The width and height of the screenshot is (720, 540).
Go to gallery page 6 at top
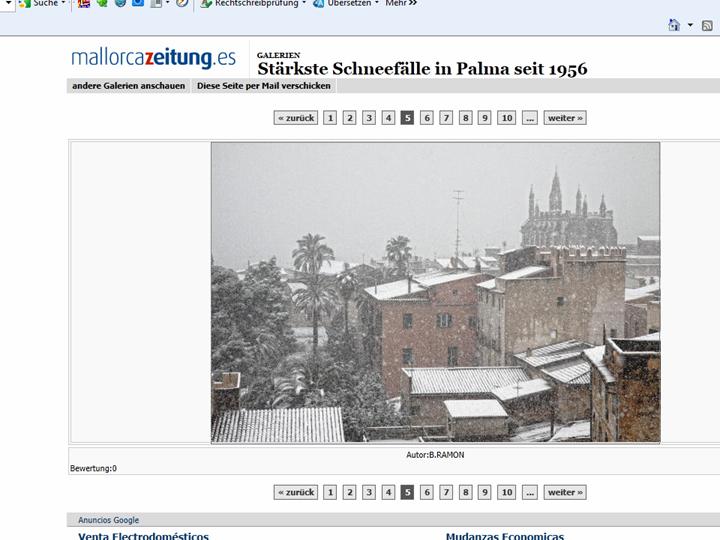click(427, 118)
